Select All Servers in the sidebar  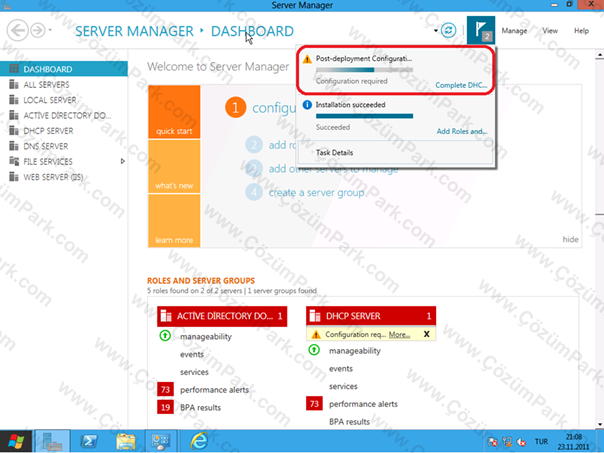pyautogui.click(x=64, y=84)
